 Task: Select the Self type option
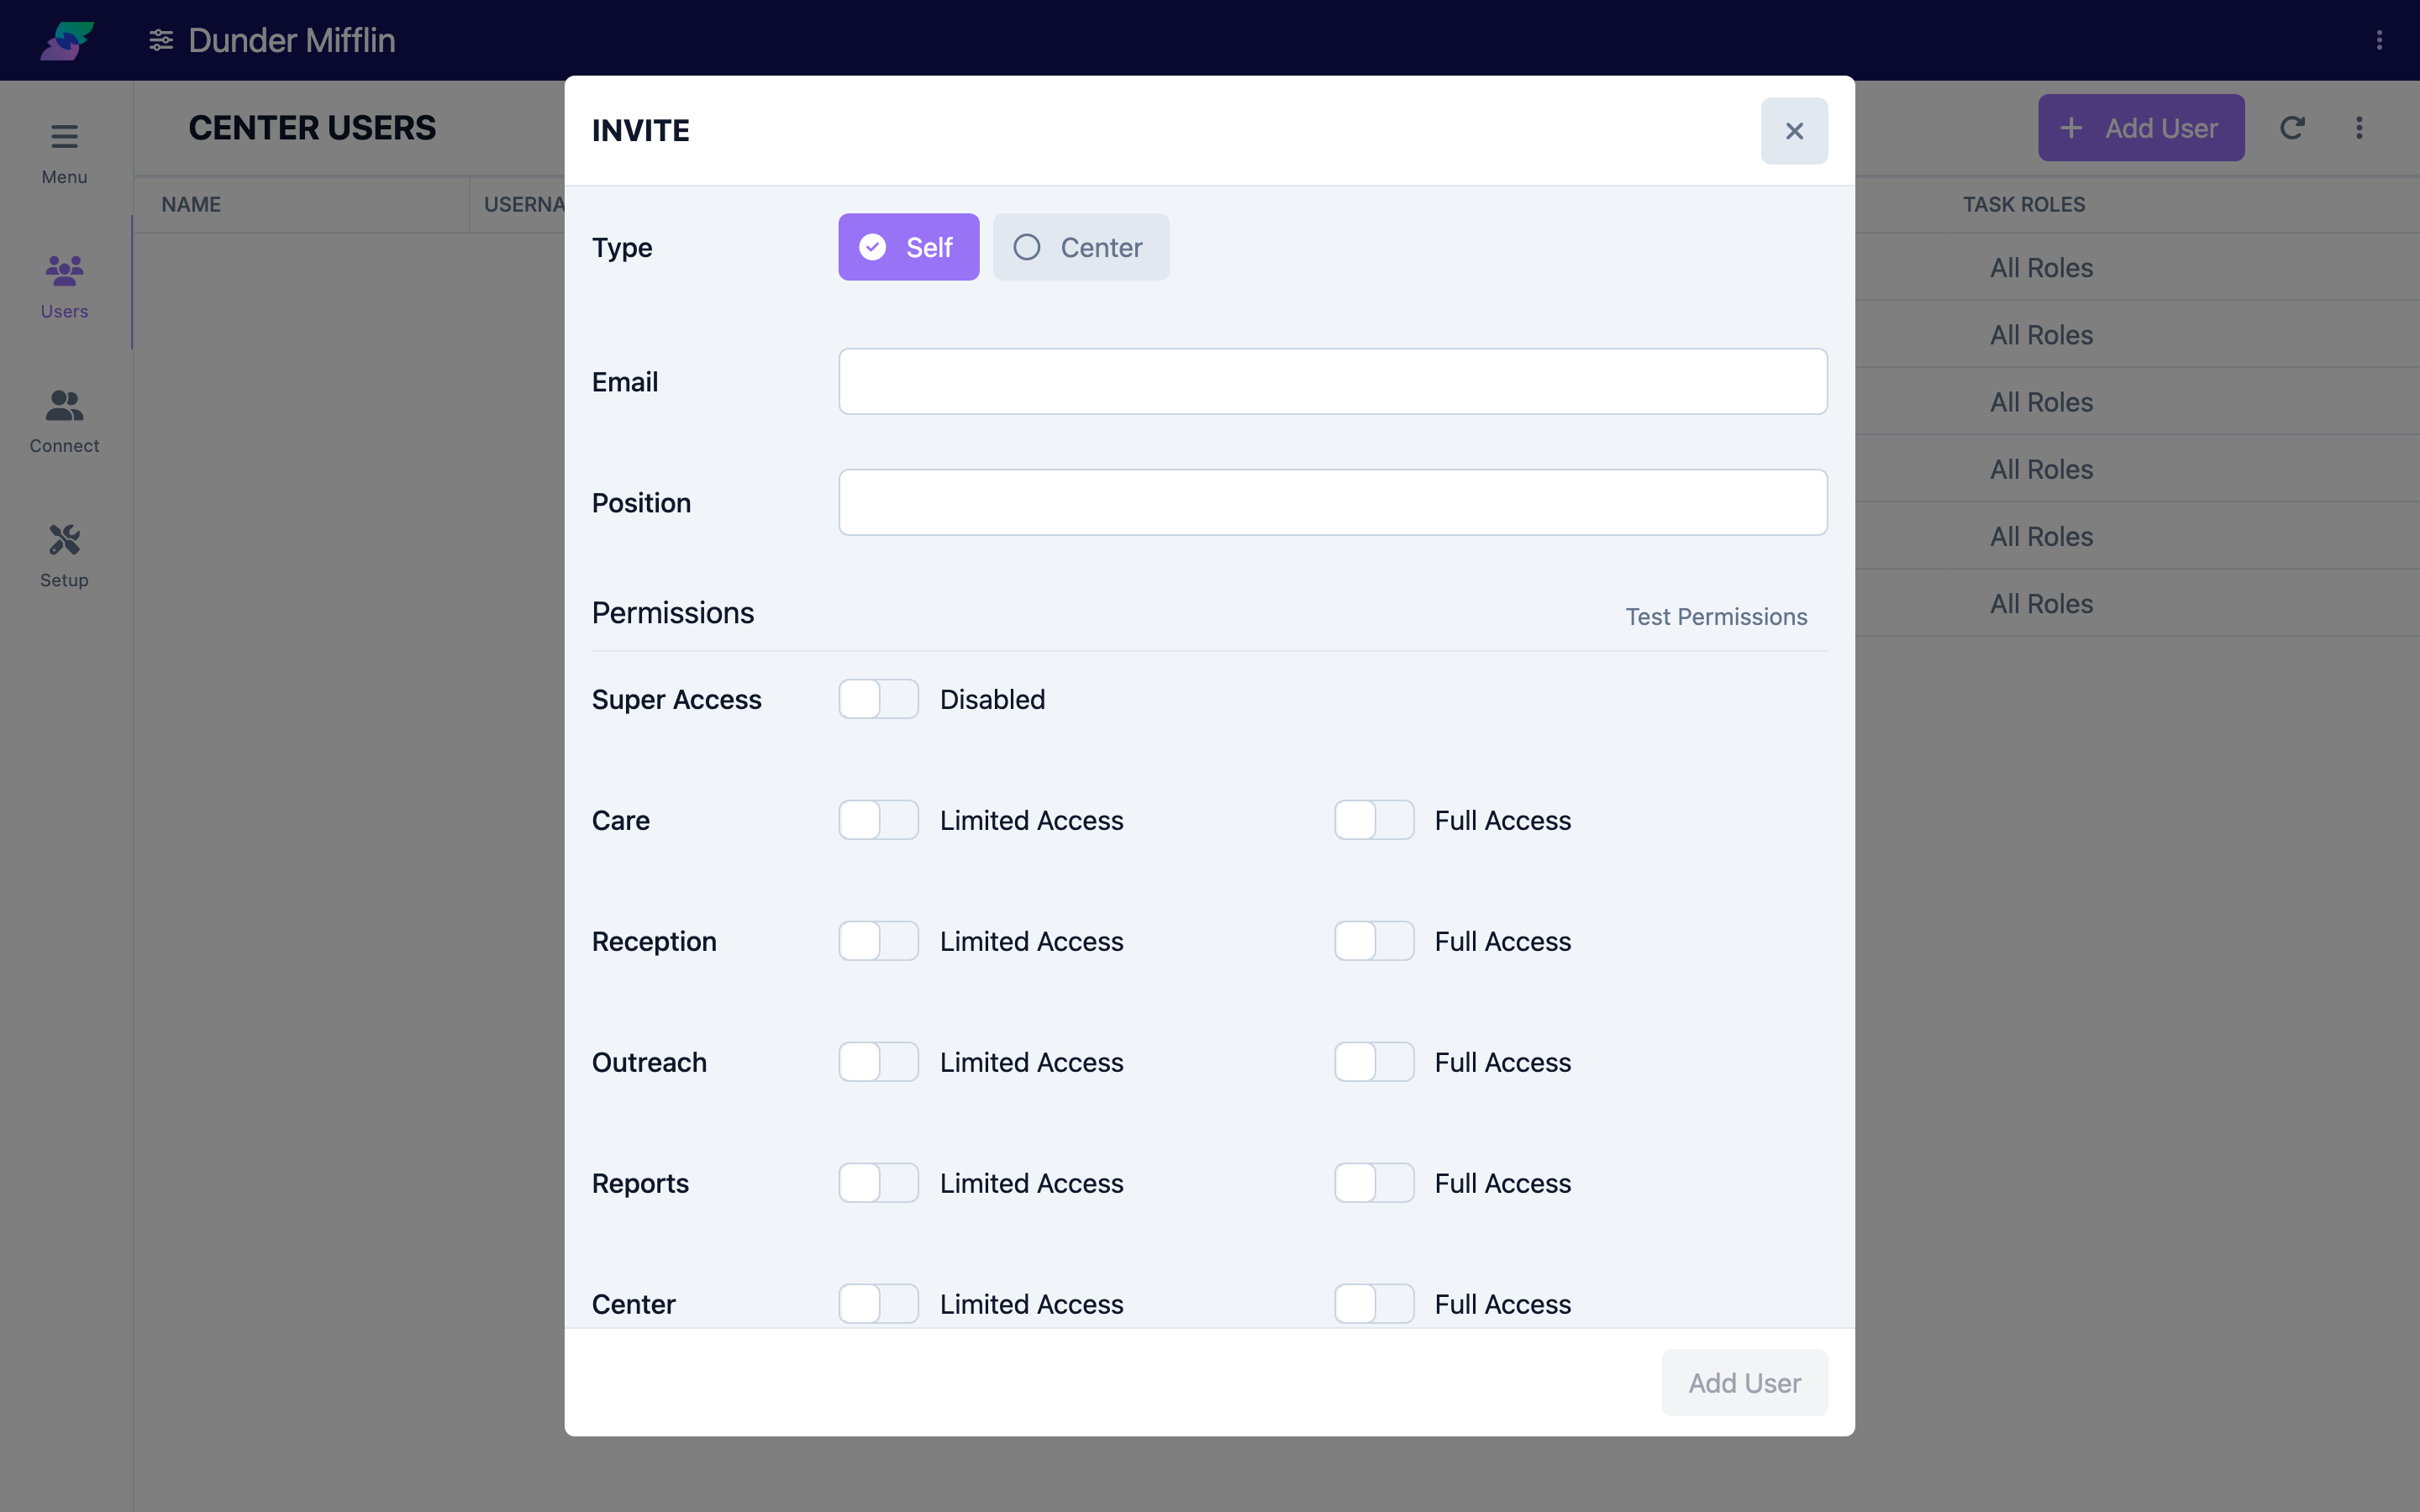coord(908,247)
